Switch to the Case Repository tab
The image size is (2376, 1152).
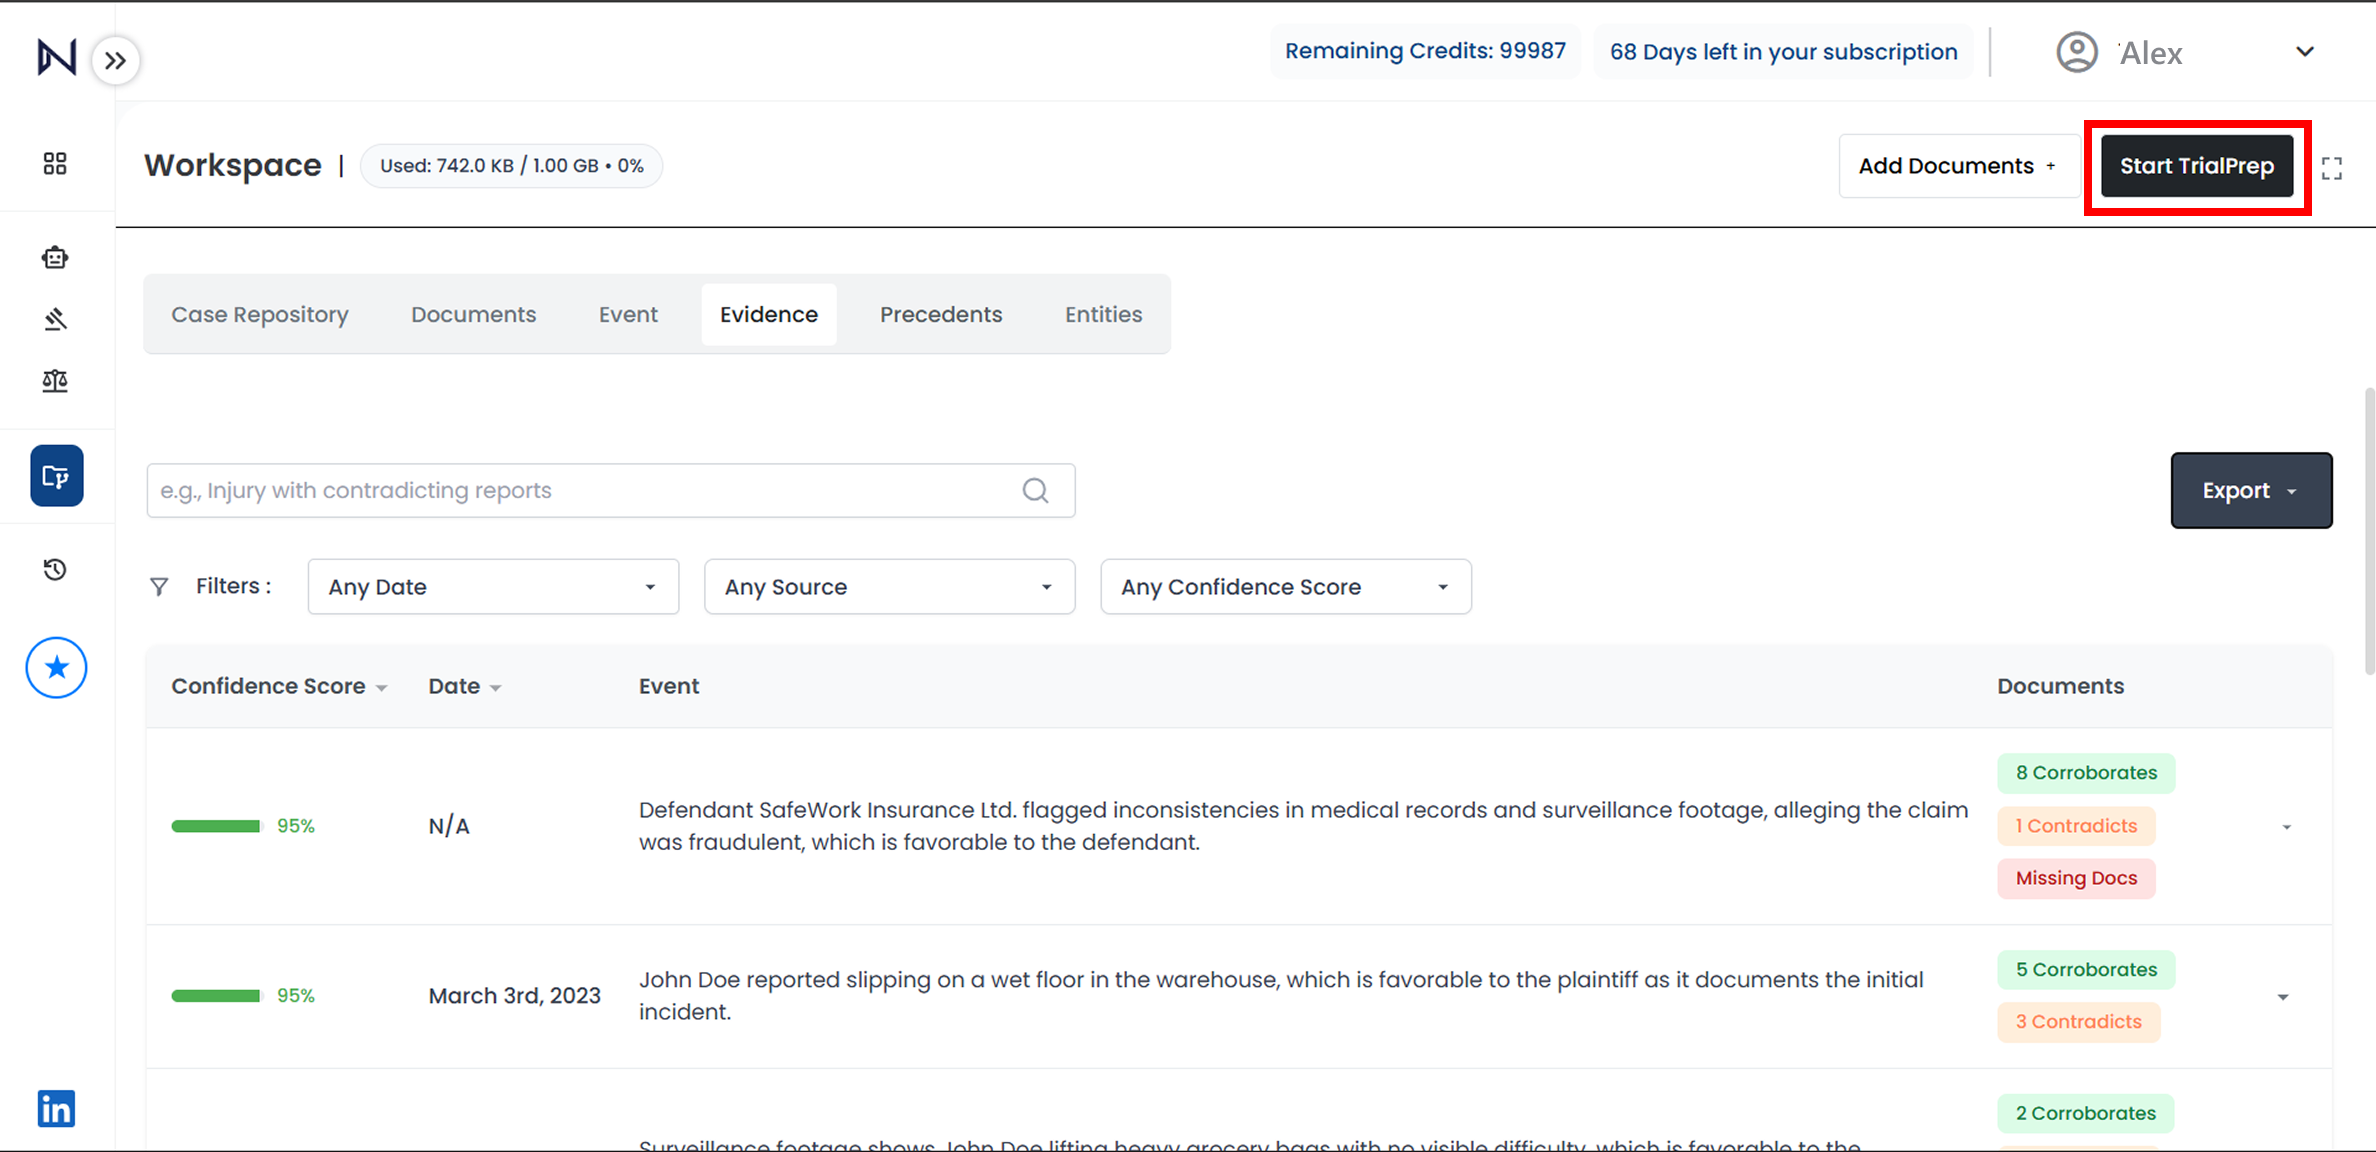[260, 314]
